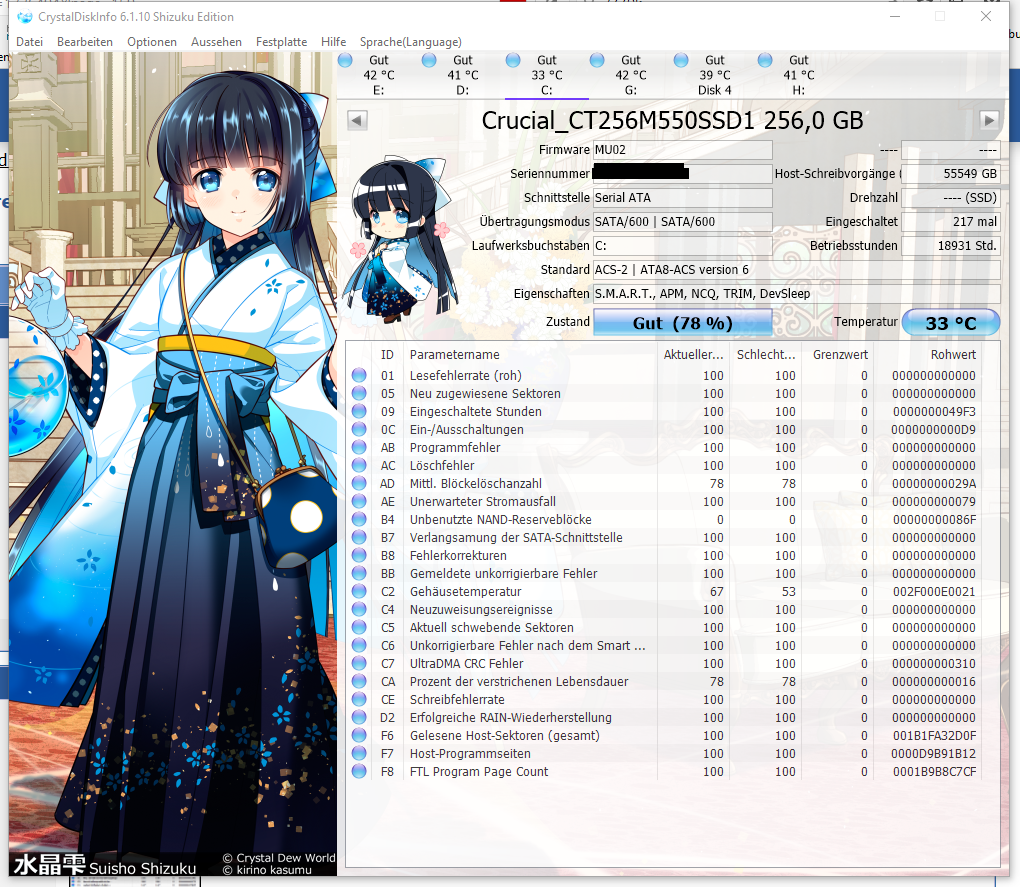Image resolution: width=1020 pixels, height=887 pixels.
Task: Click the Übertragungsmodus SATA/600 field
Action: [682, 222]
